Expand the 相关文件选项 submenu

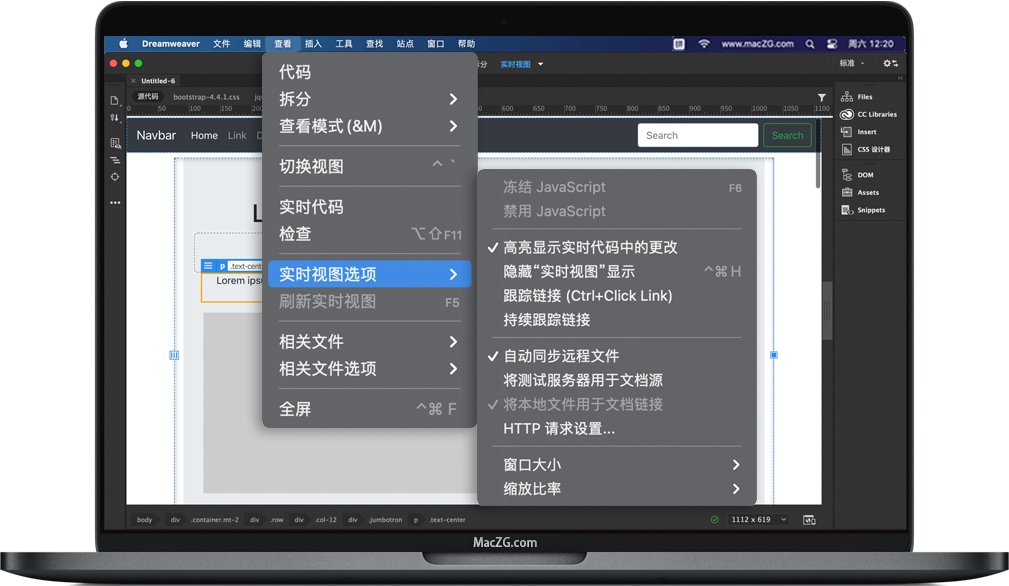coord(369,369)
